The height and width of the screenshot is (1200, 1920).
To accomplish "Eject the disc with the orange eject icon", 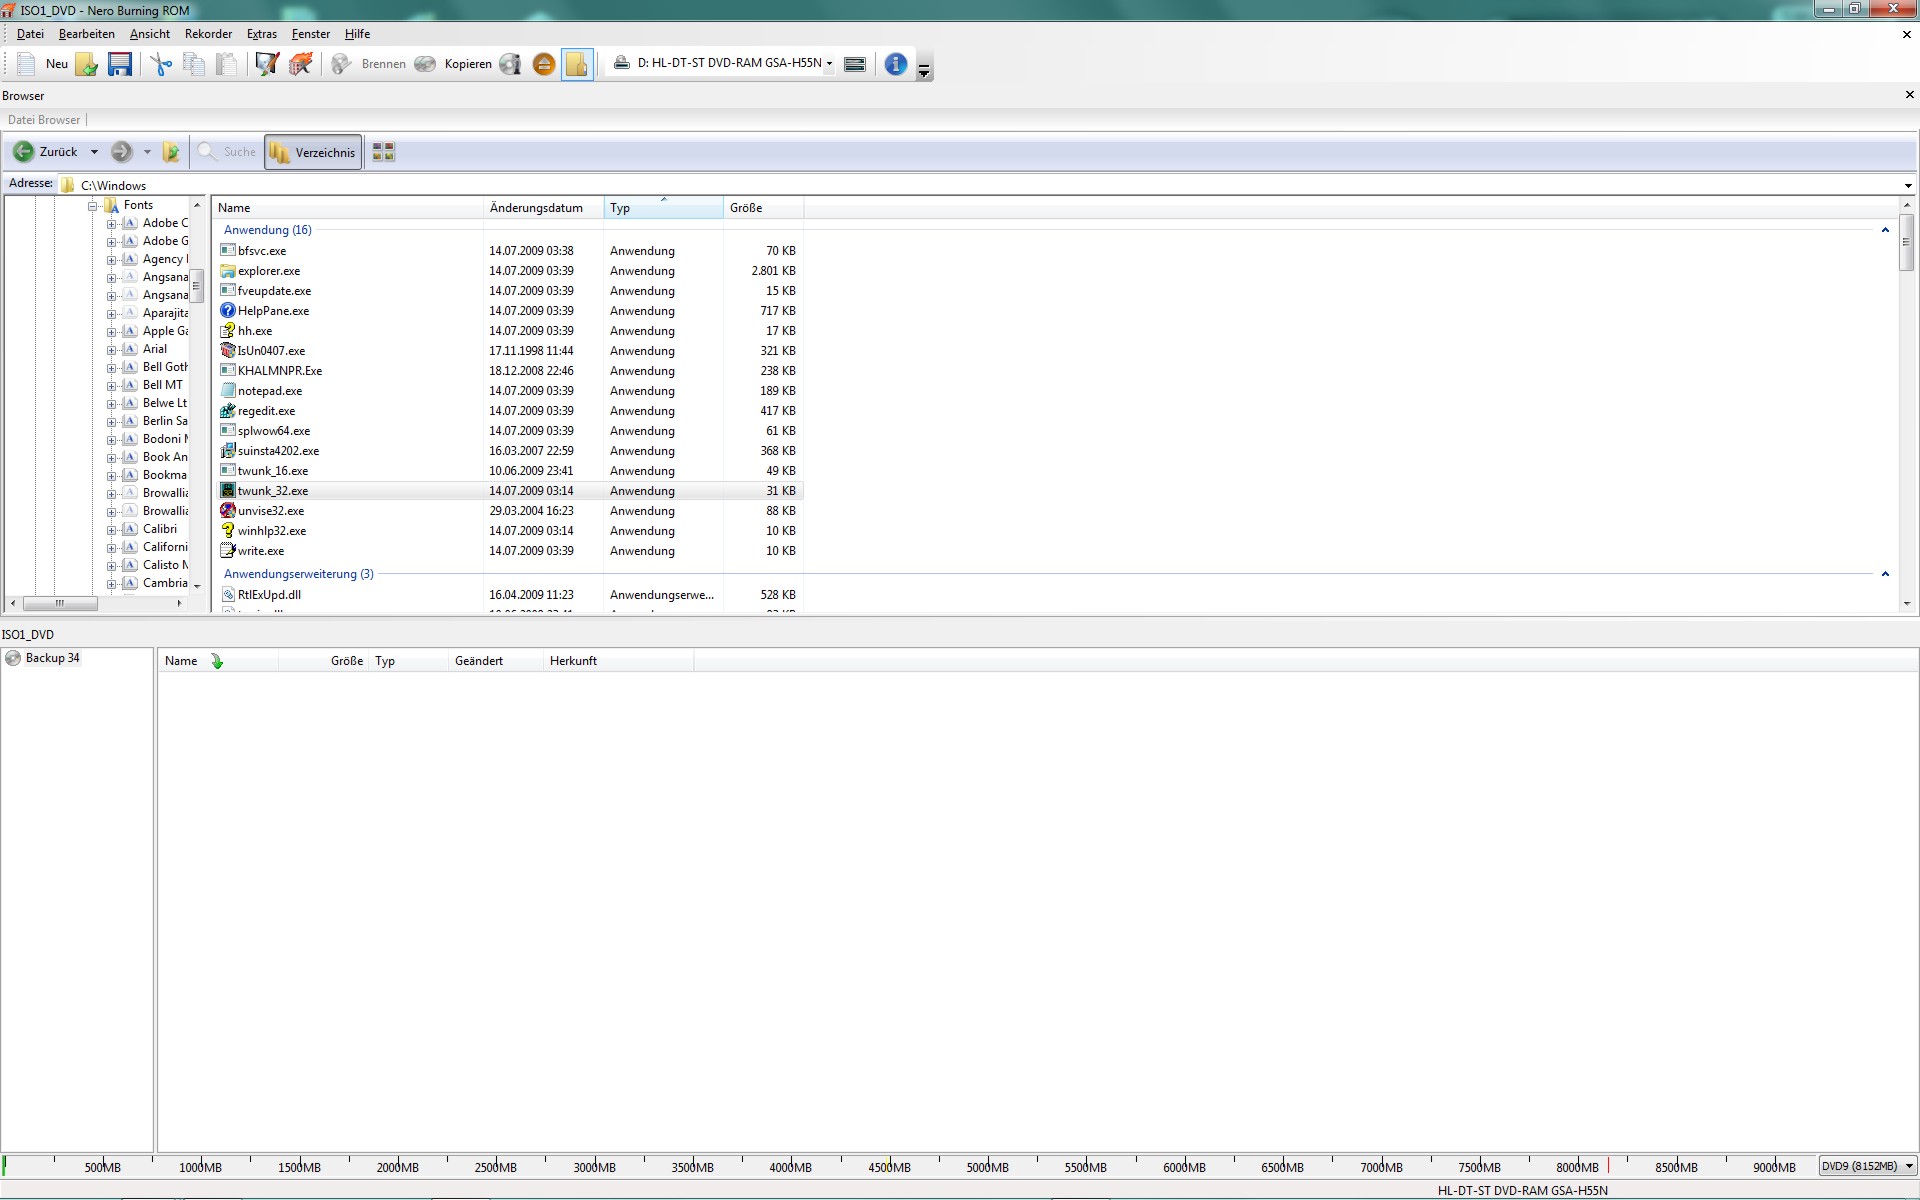I will pos(544,64).
